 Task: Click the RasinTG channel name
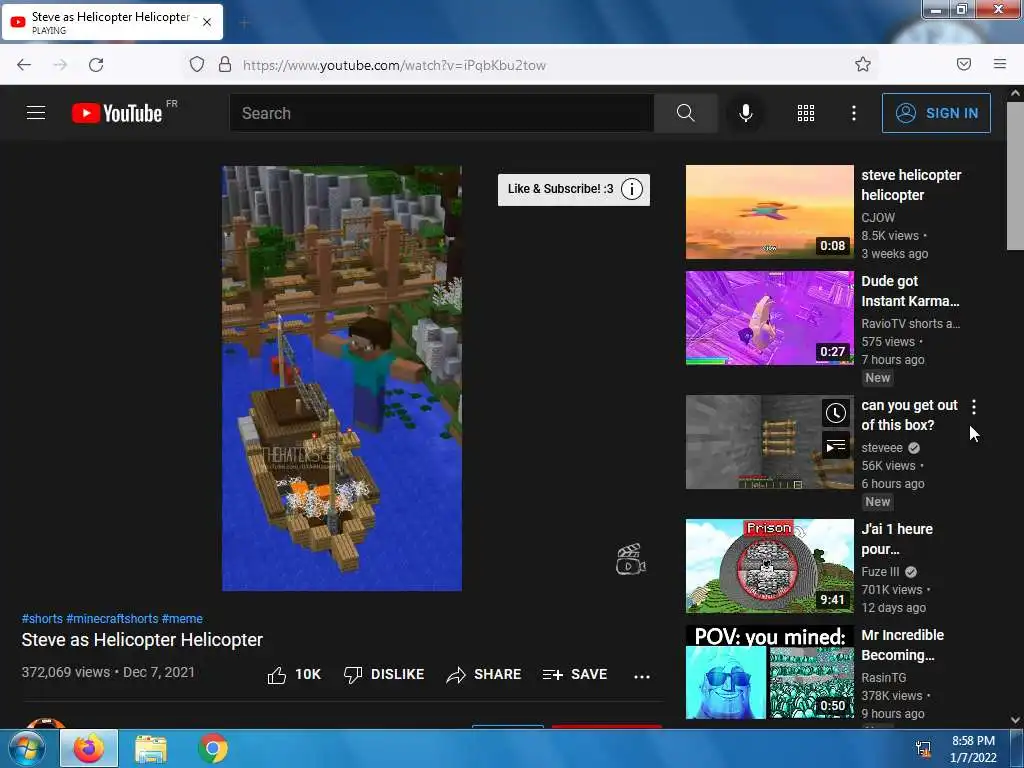click(883, 677)
